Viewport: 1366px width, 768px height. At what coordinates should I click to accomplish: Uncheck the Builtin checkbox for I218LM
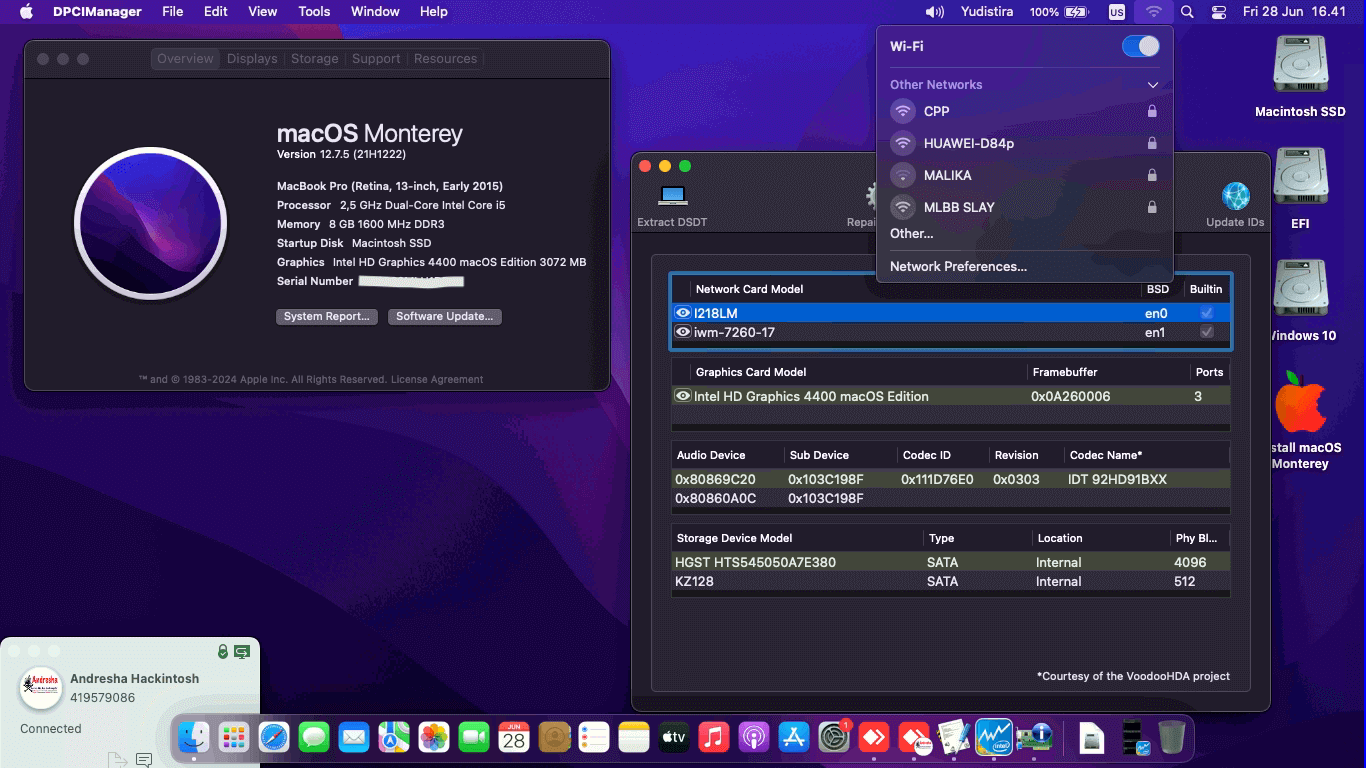[1206, 312]
